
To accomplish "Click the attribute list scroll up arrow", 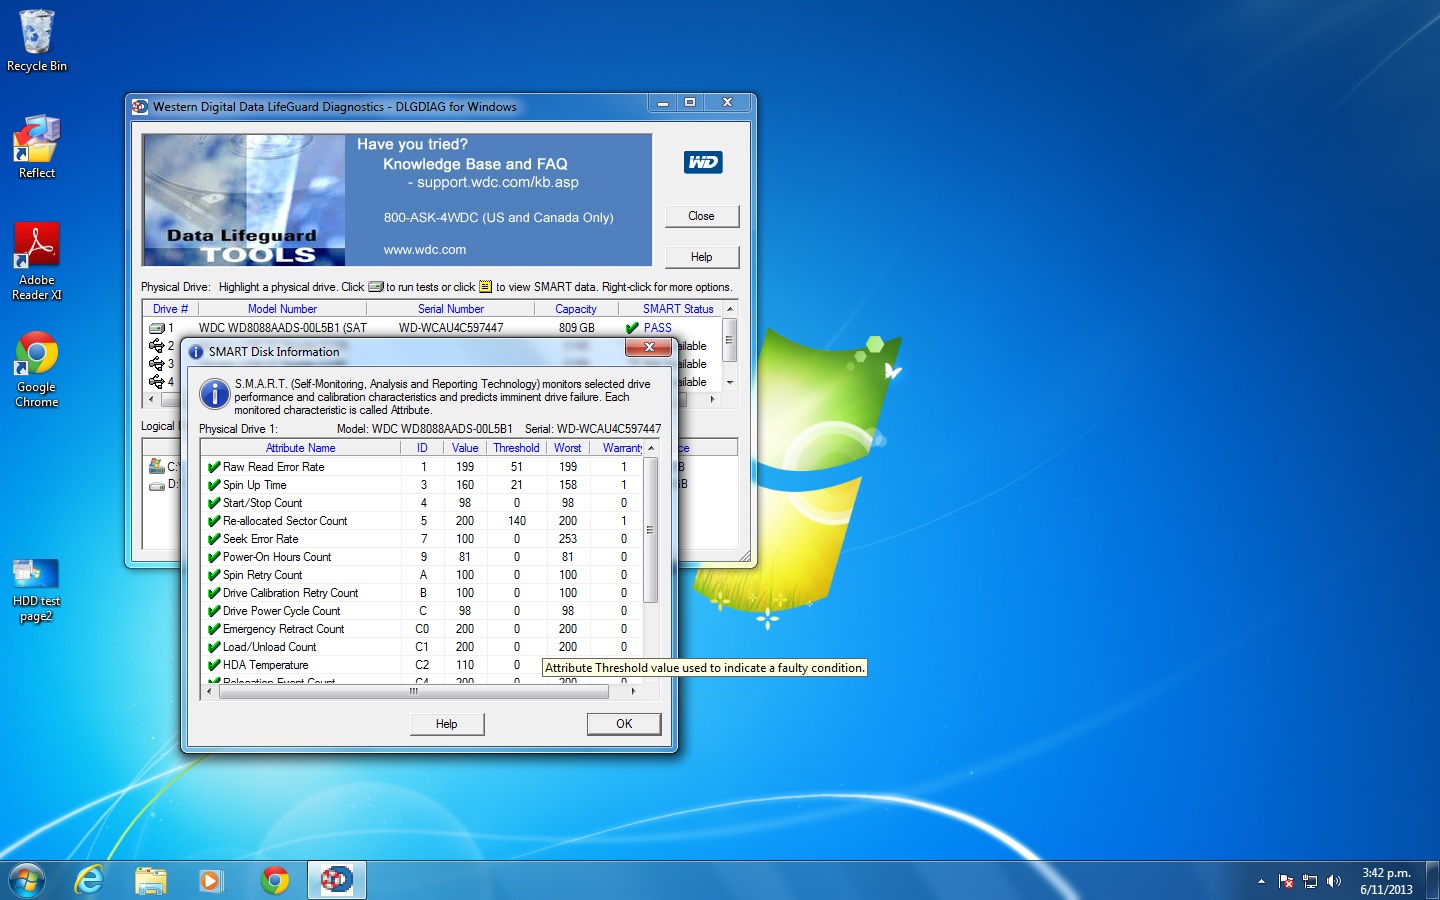I will point(651,448).
